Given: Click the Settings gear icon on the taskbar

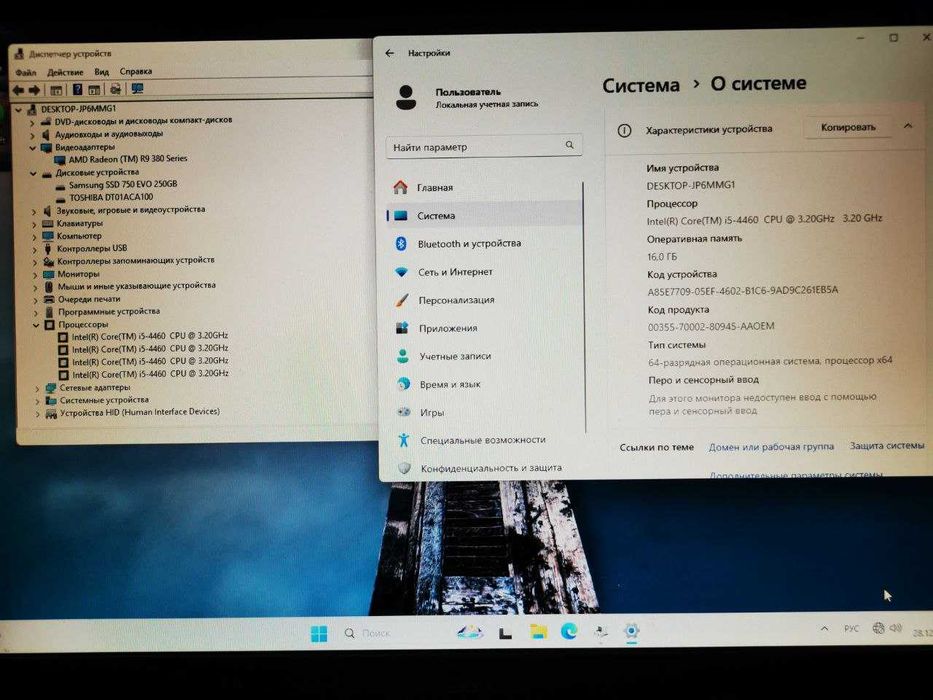Looking at the screenshot, I should [x=631, y=630].
